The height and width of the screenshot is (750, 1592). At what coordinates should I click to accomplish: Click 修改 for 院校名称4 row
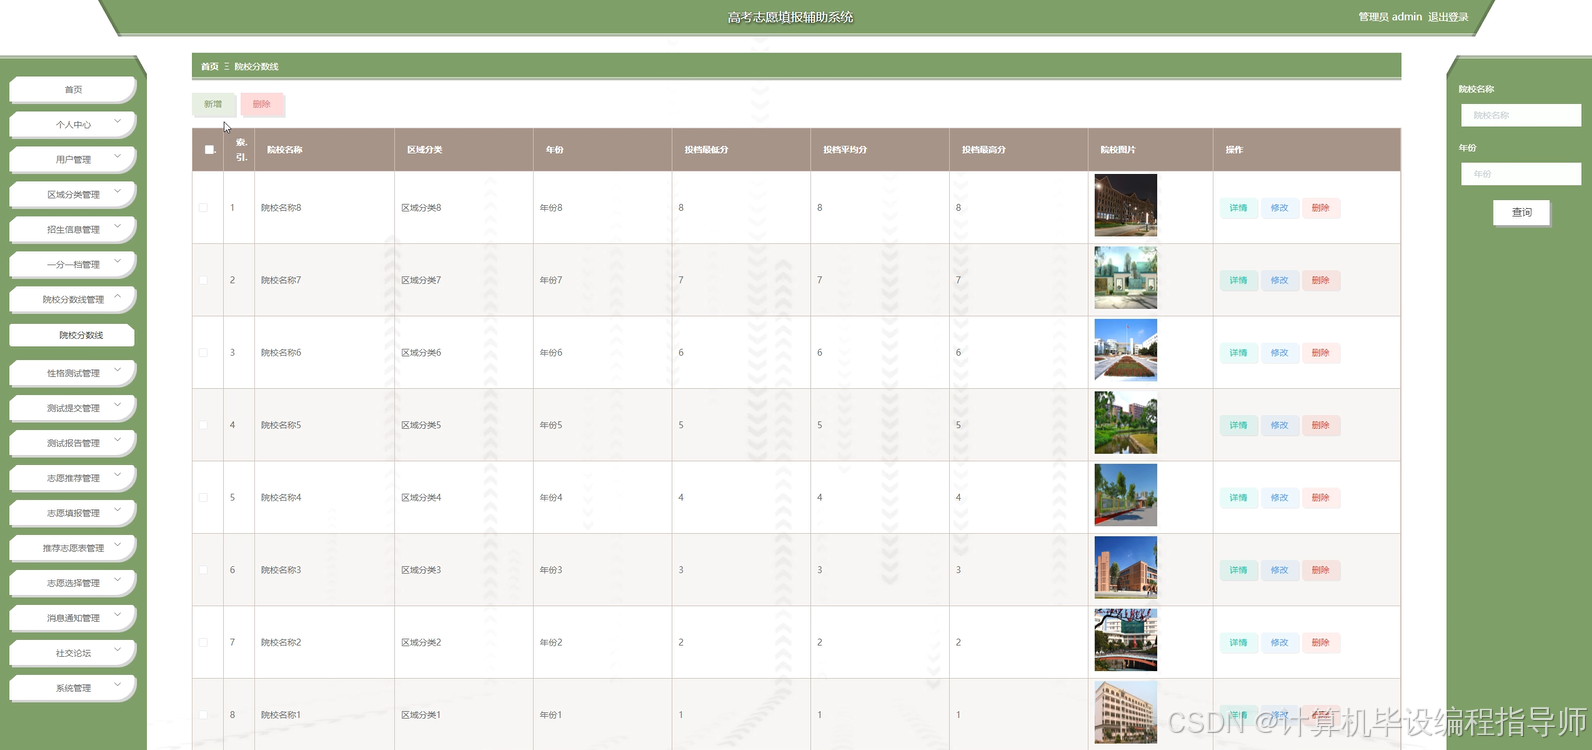[1279, 498]
